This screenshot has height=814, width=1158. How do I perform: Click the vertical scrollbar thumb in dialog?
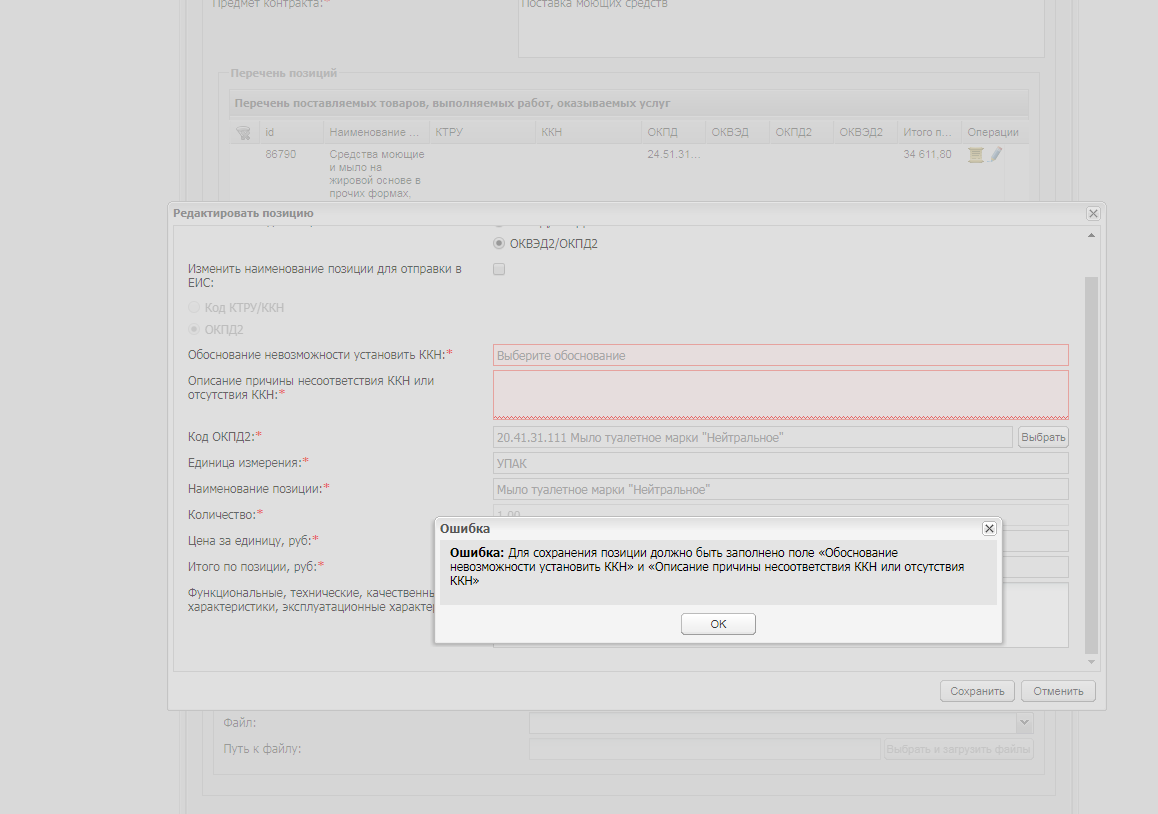click(x=1091, y=465)
